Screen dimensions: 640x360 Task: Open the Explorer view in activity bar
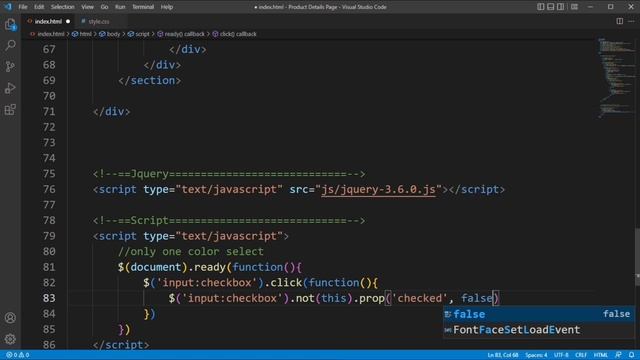(10, 24)
